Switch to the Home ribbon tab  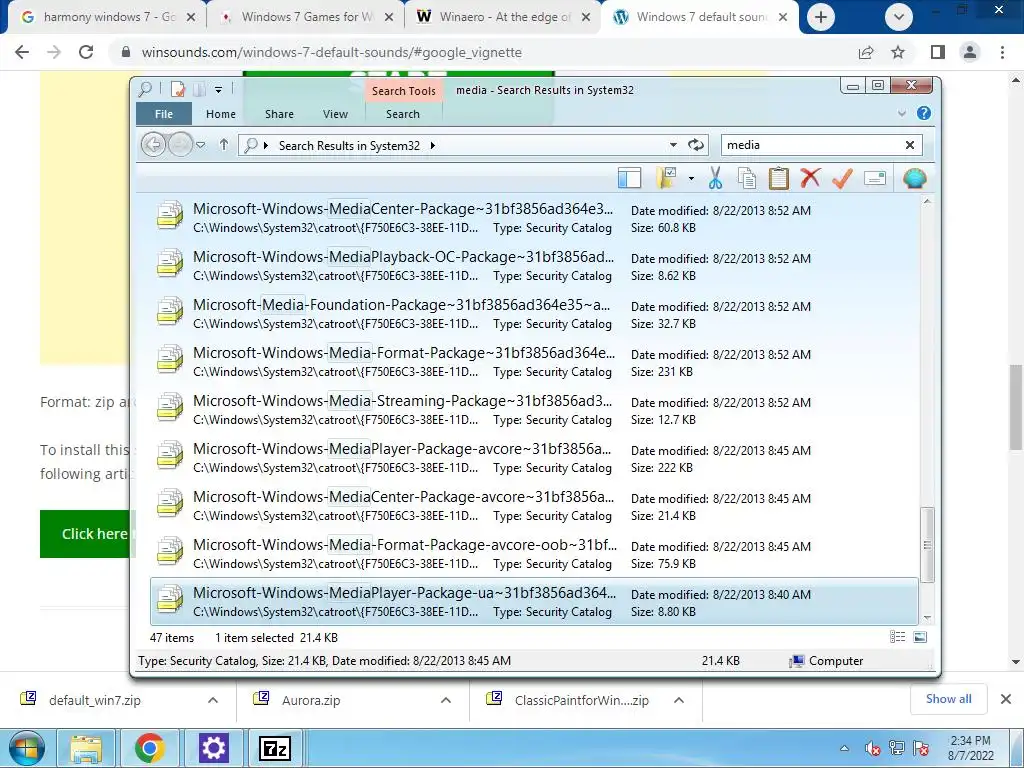click(221, 114)
